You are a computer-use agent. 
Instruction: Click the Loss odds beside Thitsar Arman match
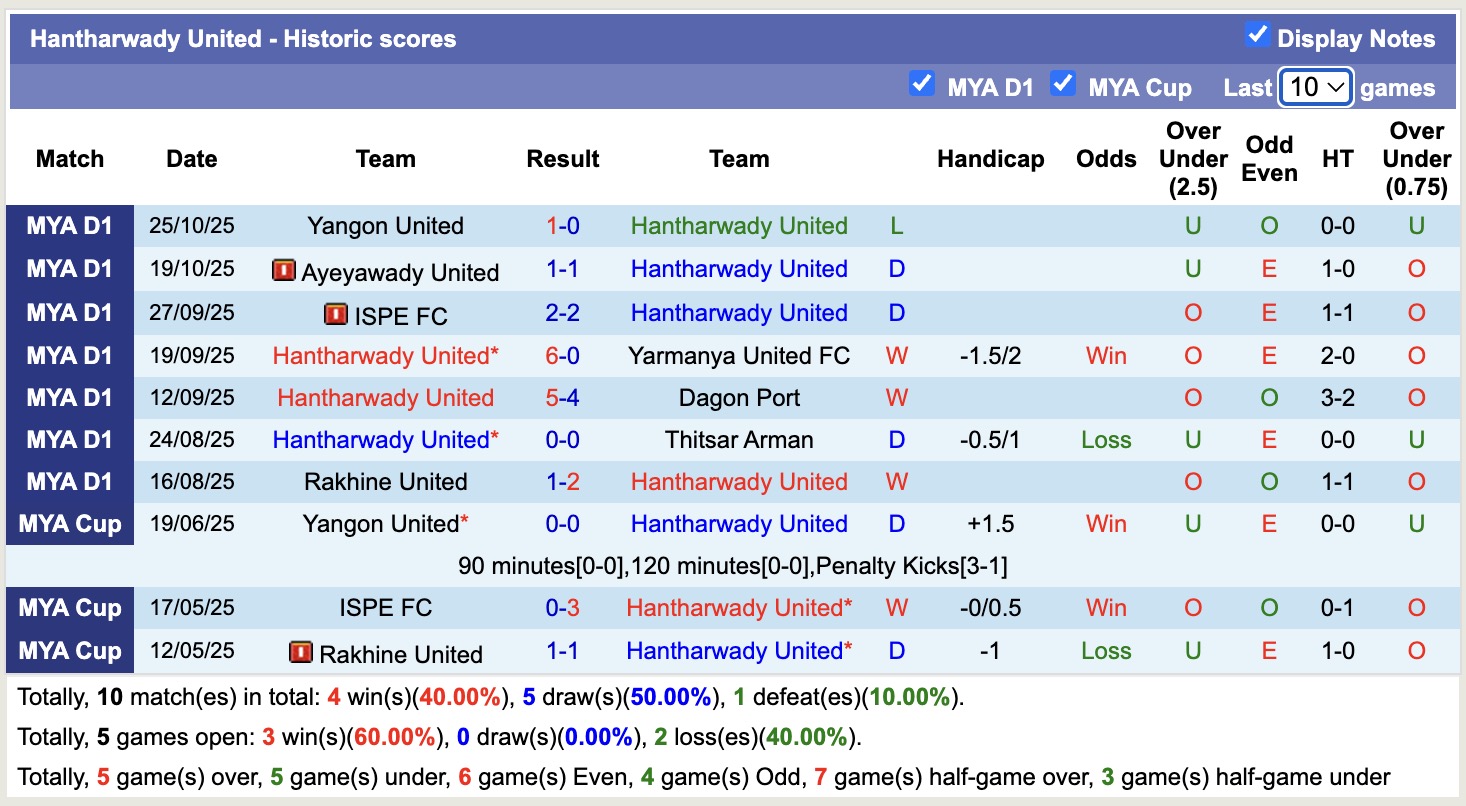click(1105, 439)
